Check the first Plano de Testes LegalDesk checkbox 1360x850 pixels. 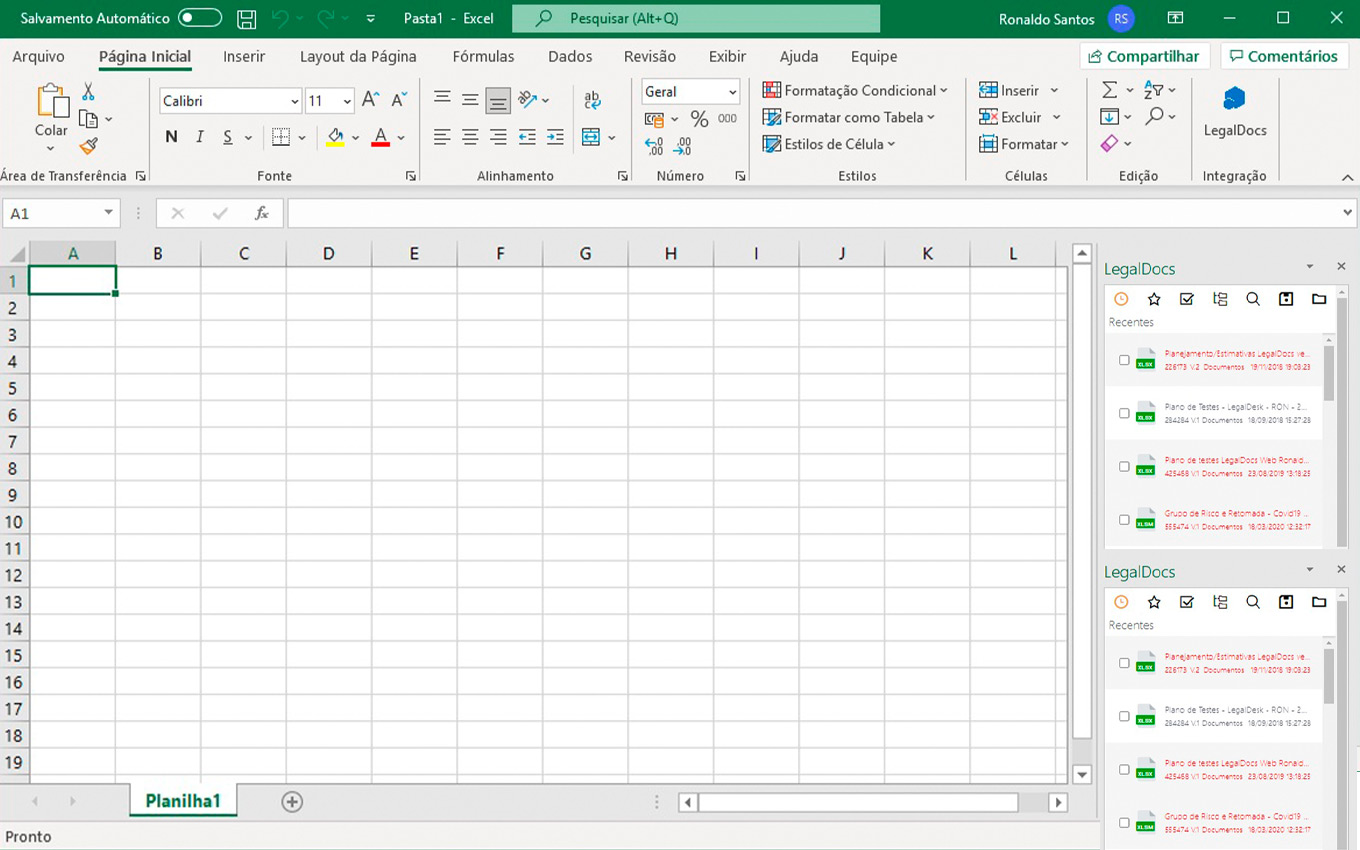(x=1124, y=413)
